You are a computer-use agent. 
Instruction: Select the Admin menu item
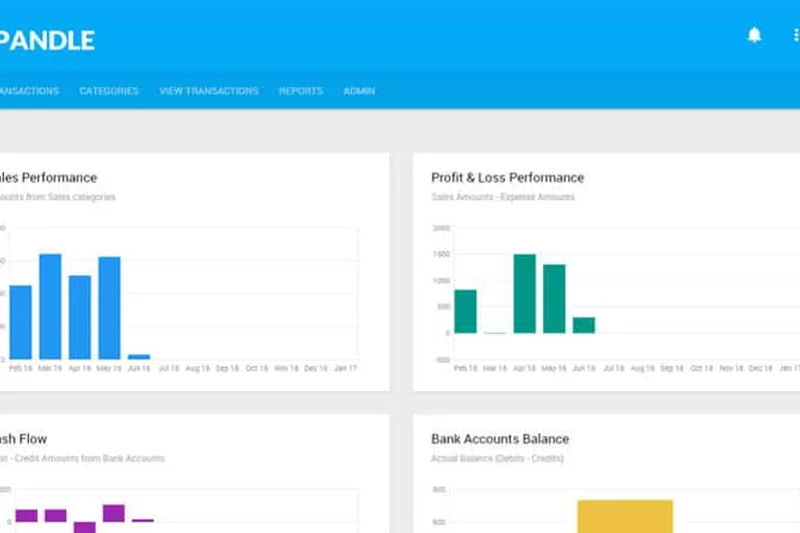[359, 91]
